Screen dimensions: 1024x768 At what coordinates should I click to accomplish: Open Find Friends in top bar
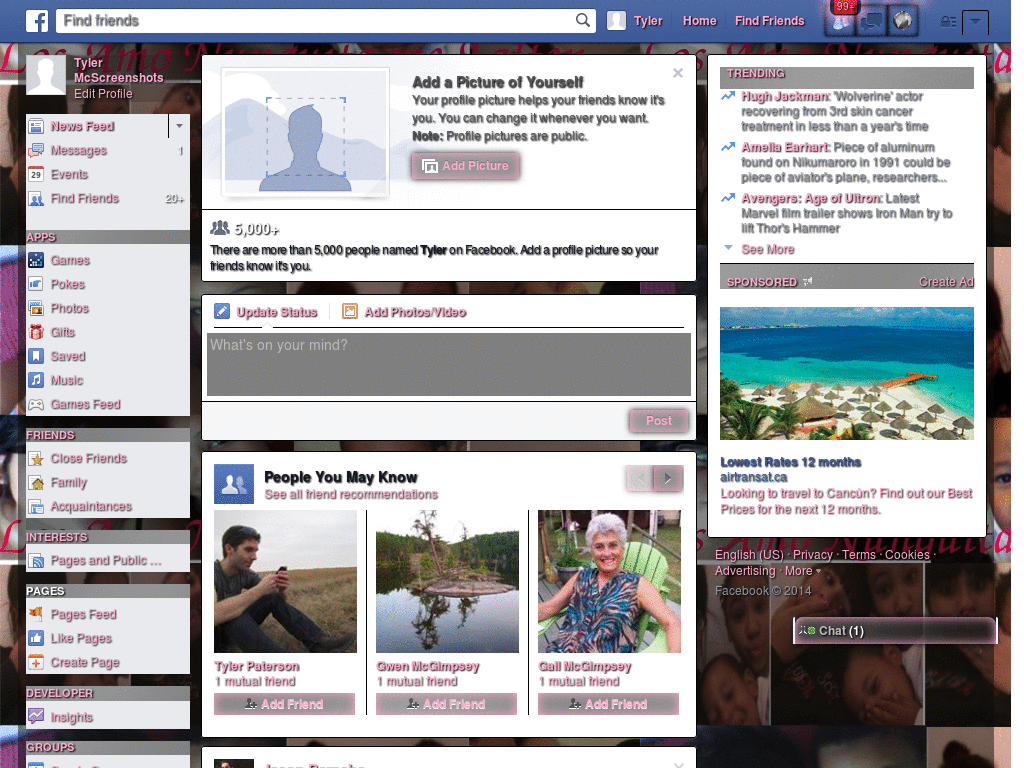tap(769, 21)
